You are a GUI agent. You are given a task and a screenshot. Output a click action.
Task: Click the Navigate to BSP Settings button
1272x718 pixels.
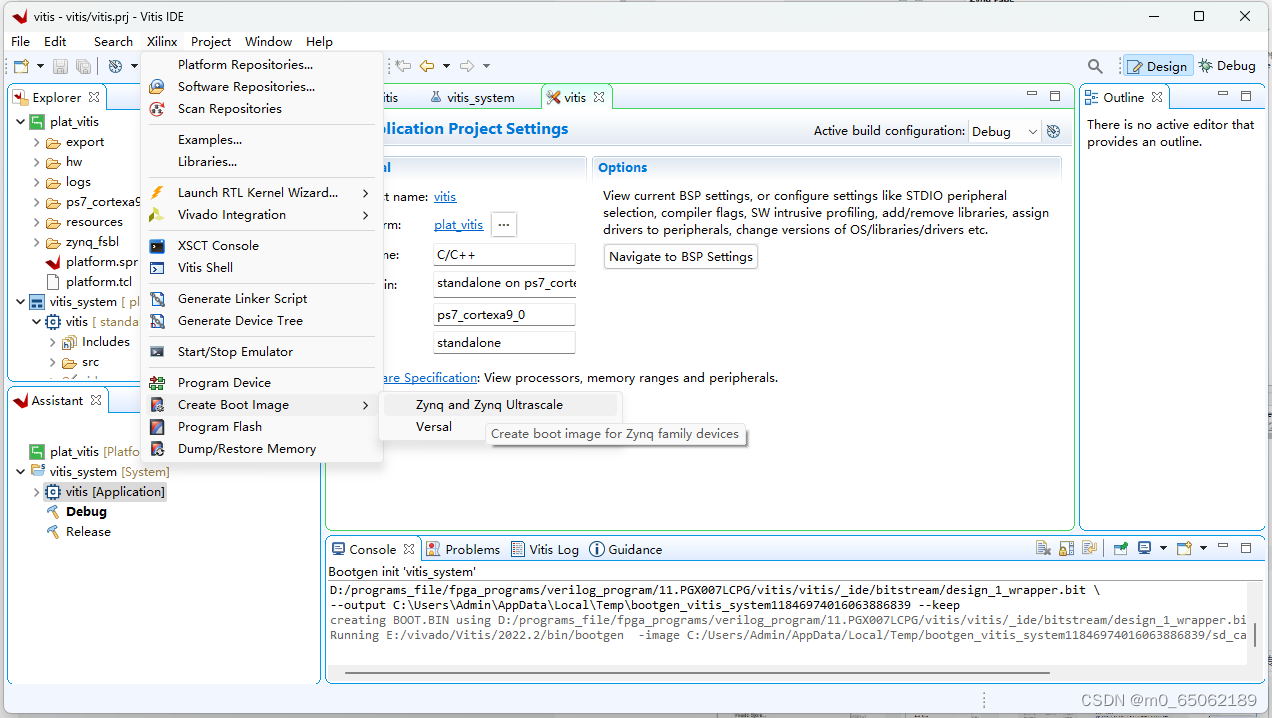(x=680, y=256)
